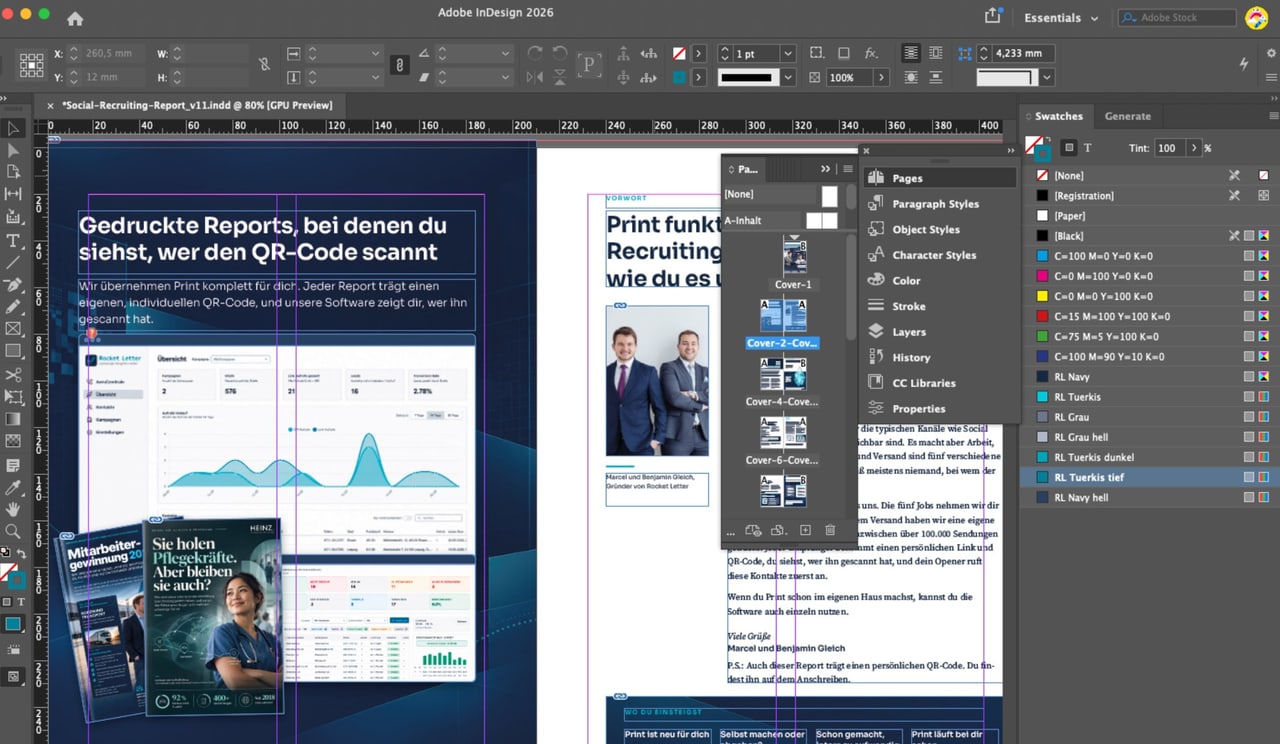Toggle formatting affects container in Swatches panel
The height and width of the screenshot is (744, 1280).
tap(1069, 148)
